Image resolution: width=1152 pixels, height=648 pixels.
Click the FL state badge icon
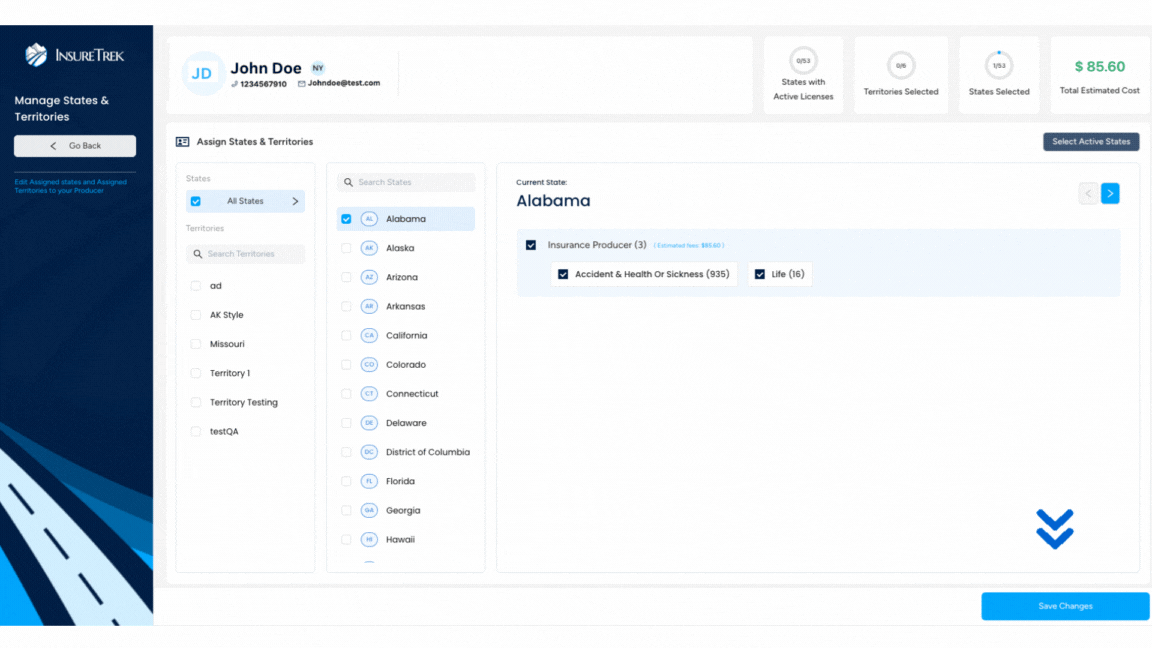pos(369,481)
